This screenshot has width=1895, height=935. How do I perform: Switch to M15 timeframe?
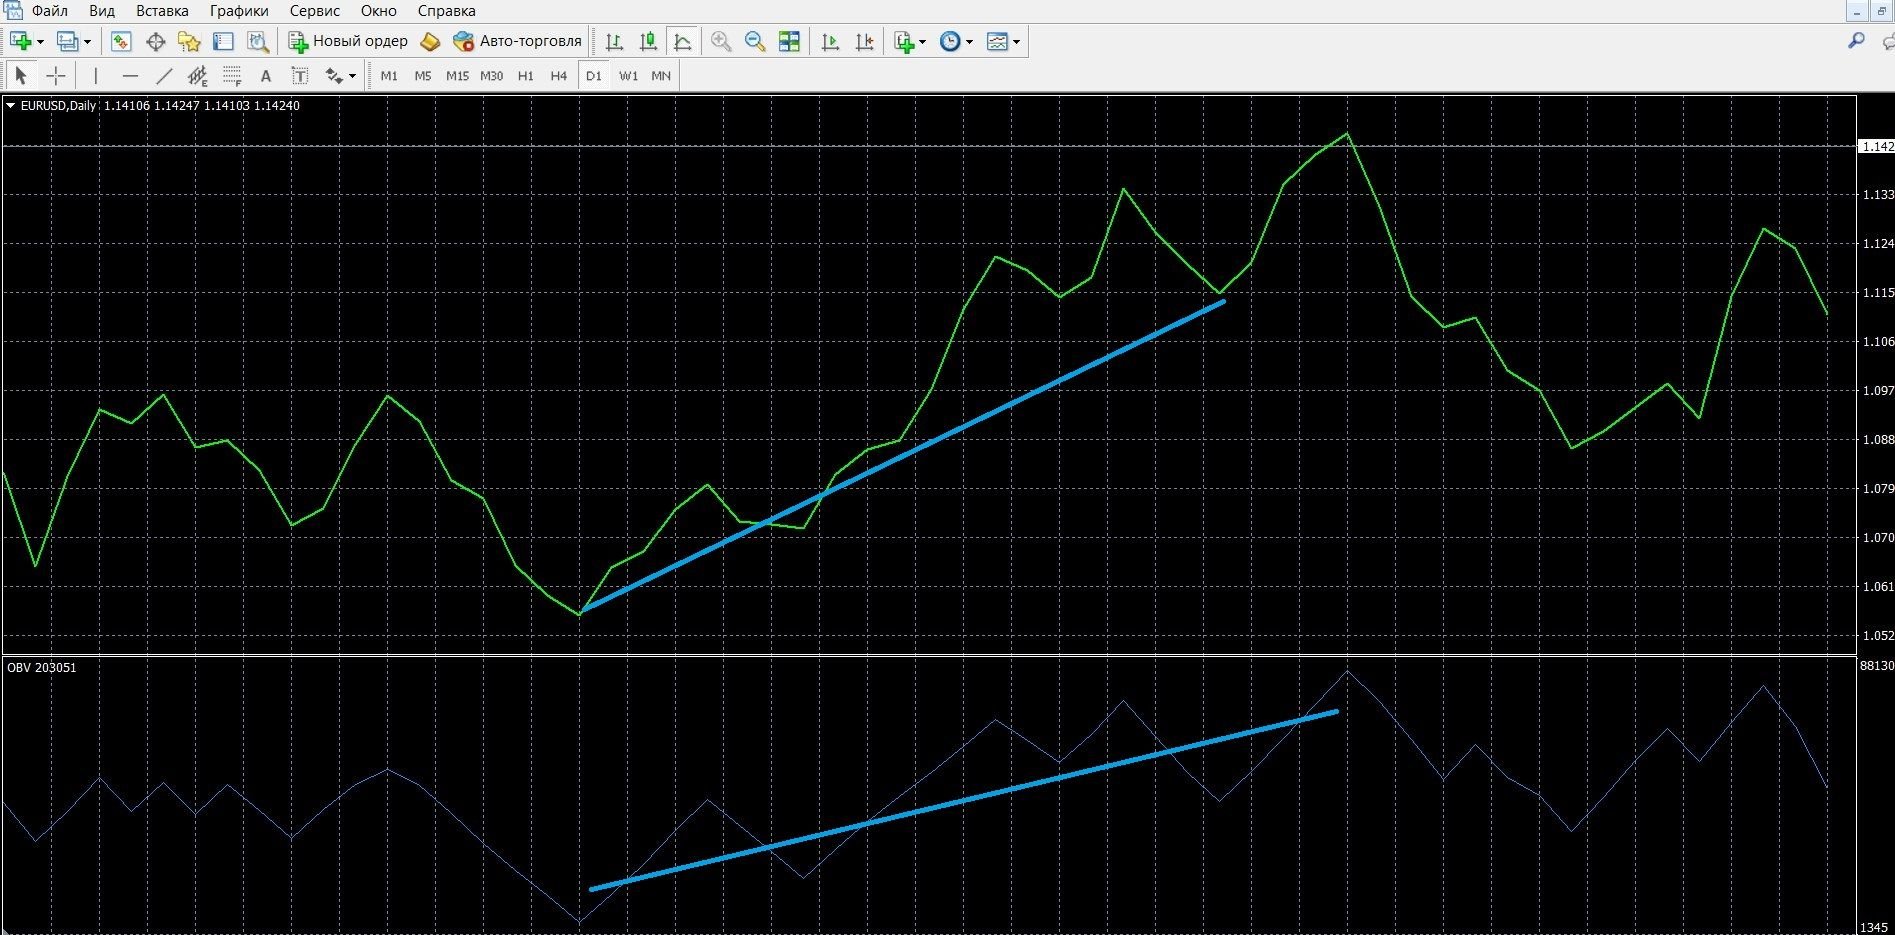(457, 75)
